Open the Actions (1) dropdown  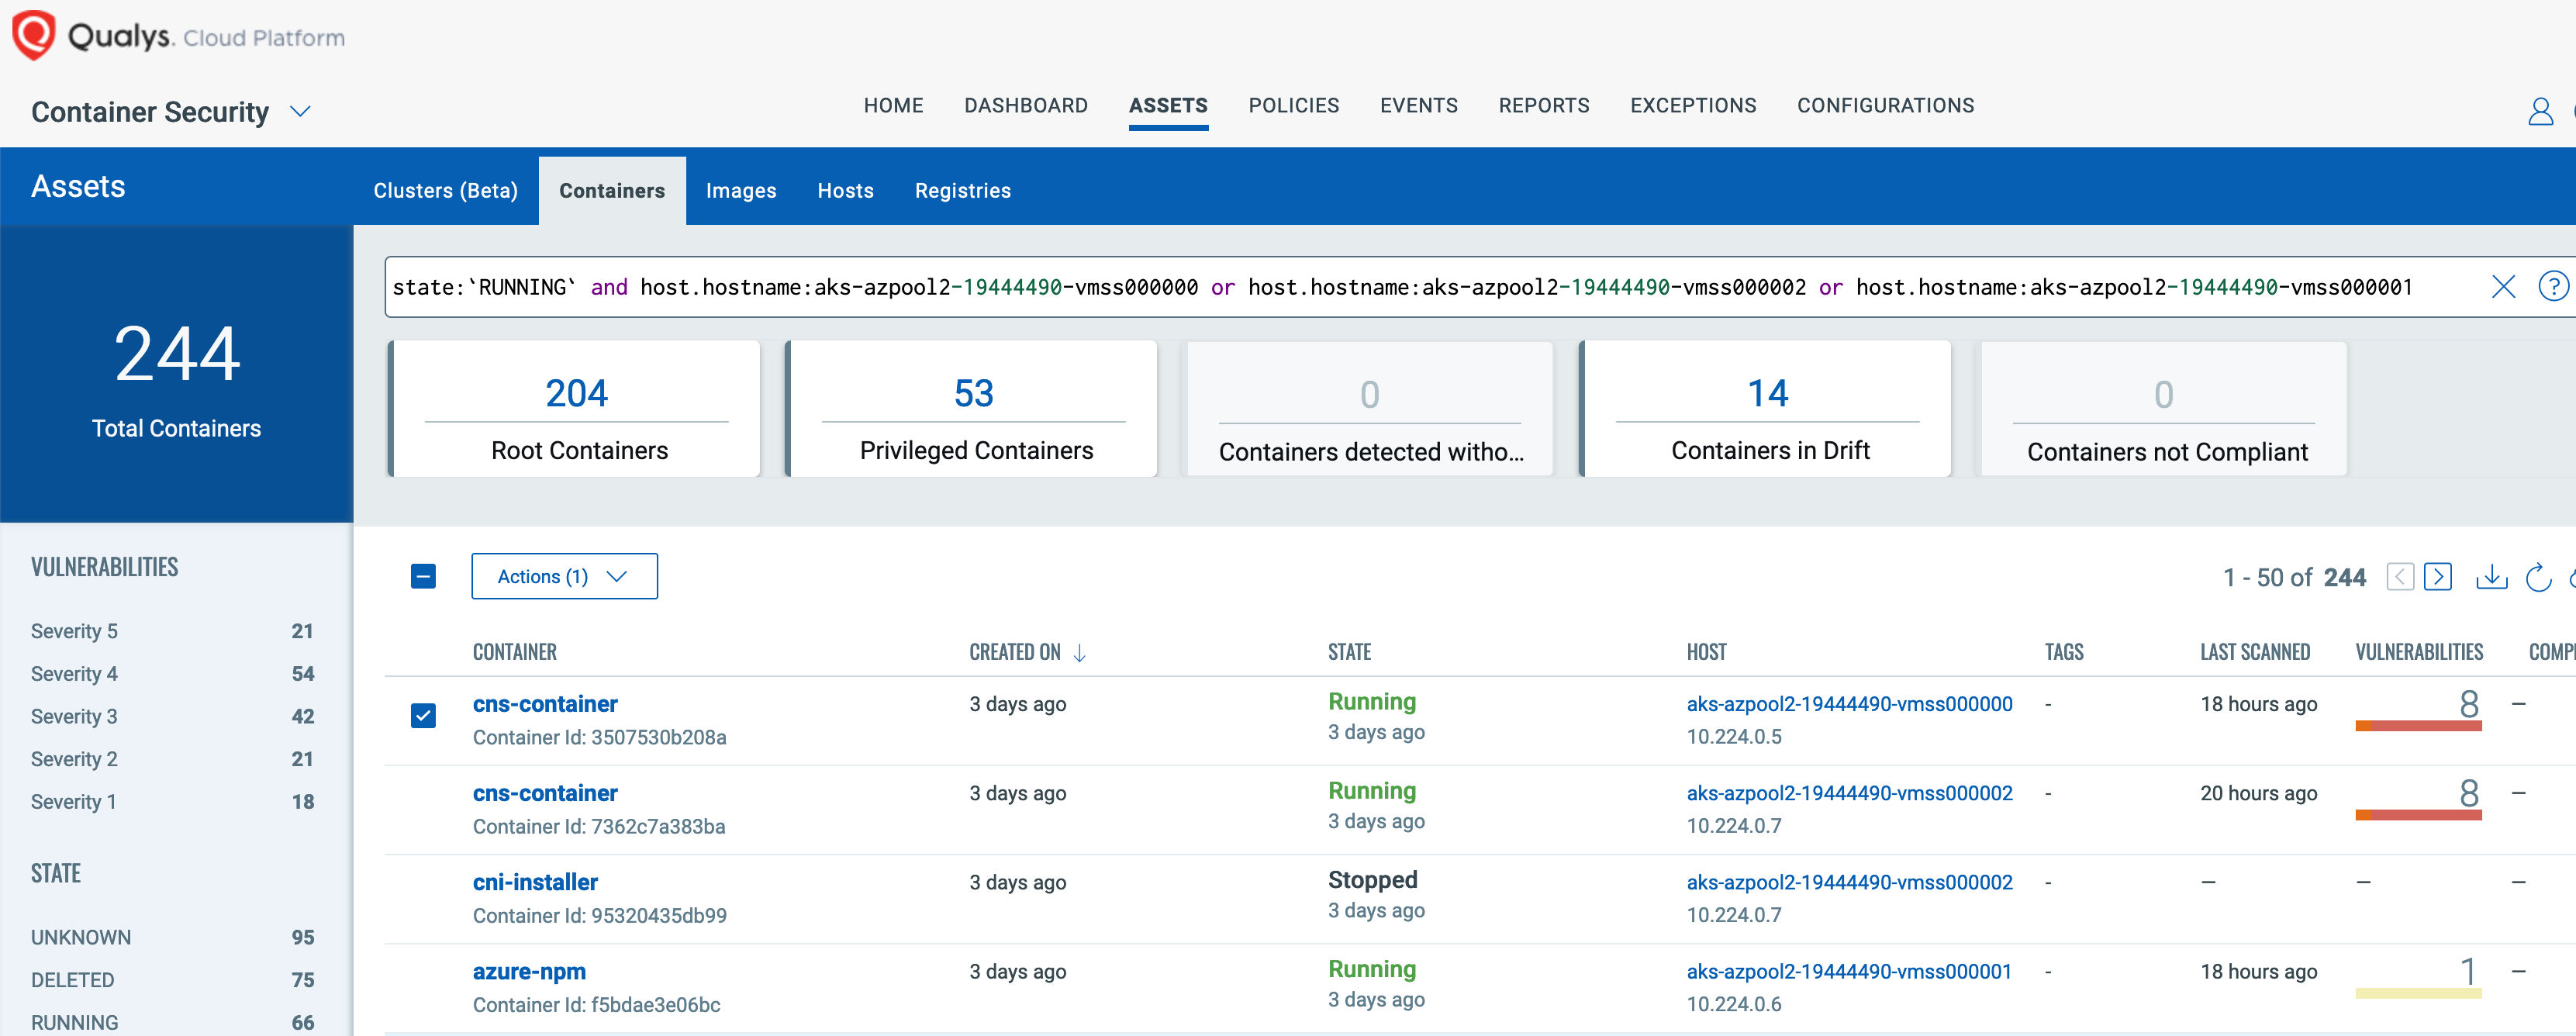(x=563, y=576)
